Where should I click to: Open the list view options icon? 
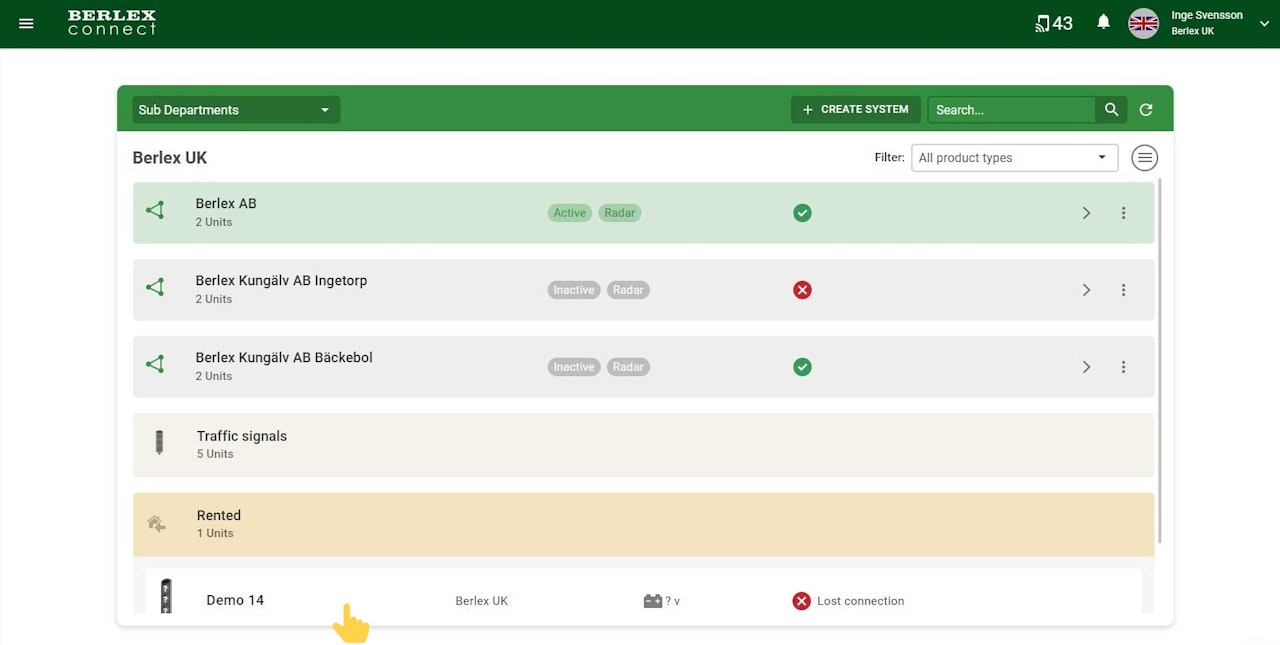pyautogui.click(x=1145, y=158)
